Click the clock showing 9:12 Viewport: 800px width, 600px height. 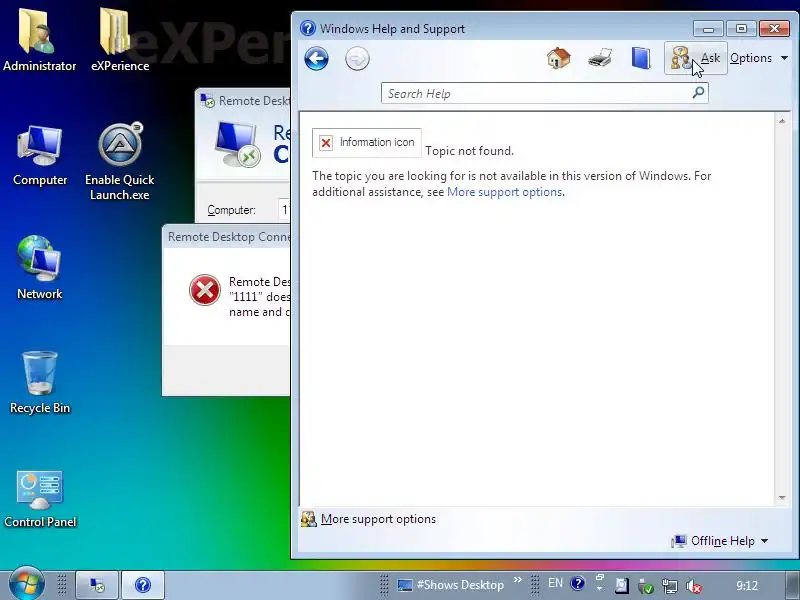(x=747, y=585)
